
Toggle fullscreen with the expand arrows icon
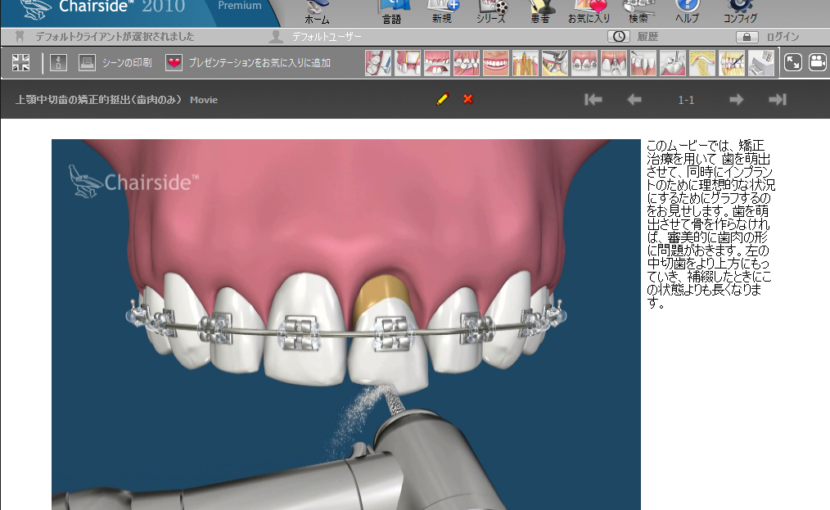(793, 62)
